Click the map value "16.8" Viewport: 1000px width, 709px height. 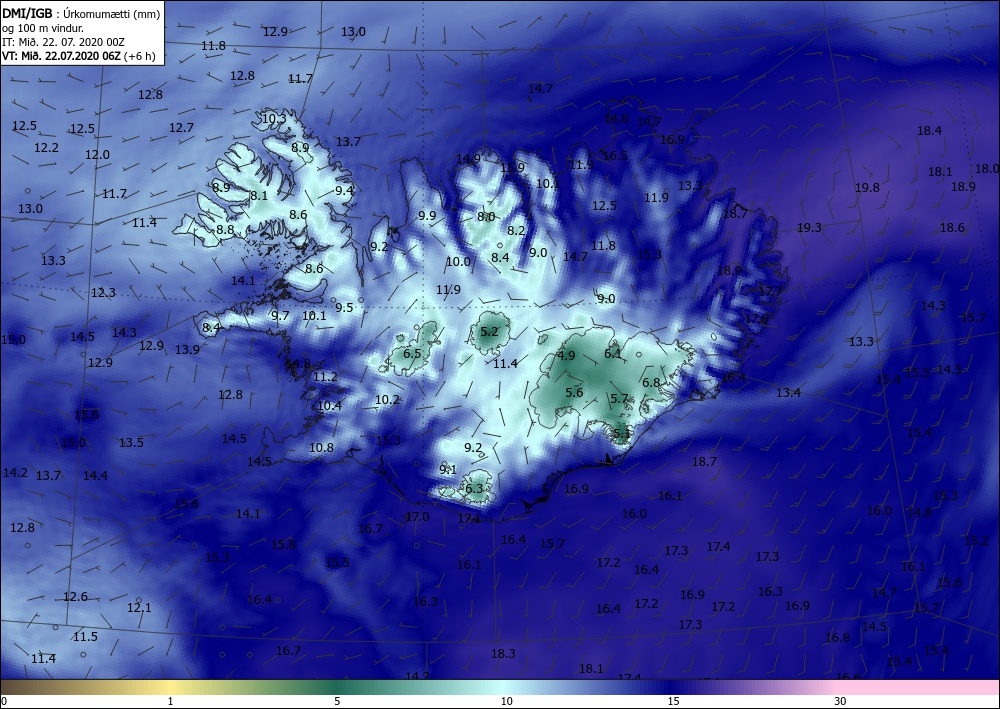(837, 638)
